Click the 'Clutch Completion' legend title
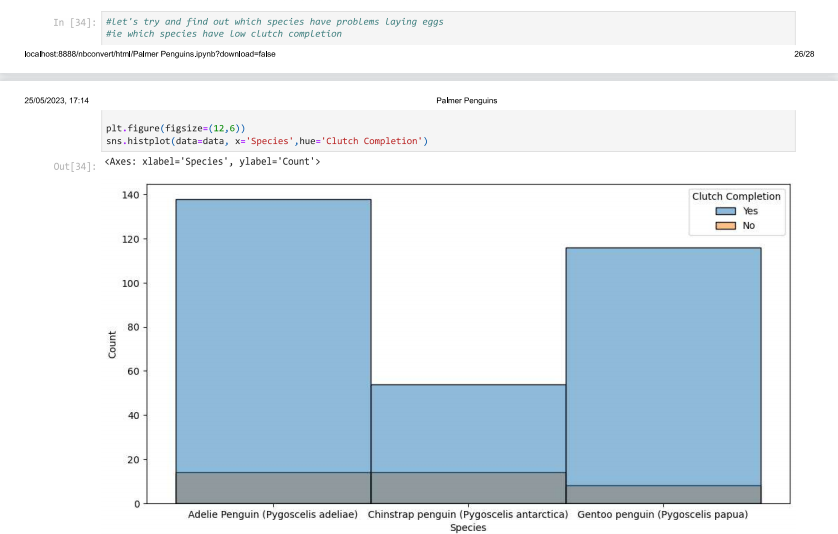 tap(736, 196)
